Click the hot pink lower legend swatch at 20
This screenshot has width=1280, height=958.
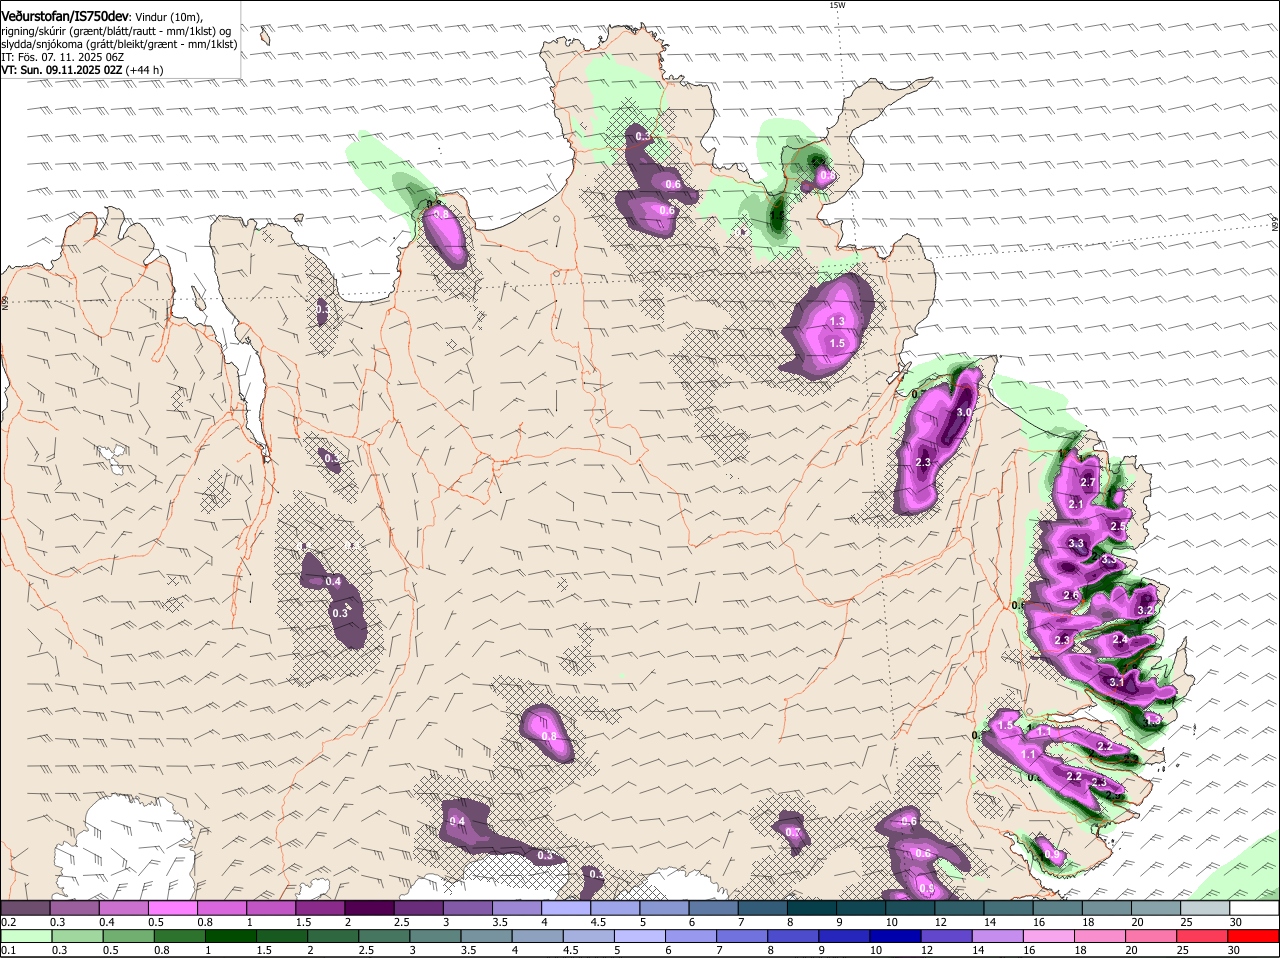point(1151,936)
